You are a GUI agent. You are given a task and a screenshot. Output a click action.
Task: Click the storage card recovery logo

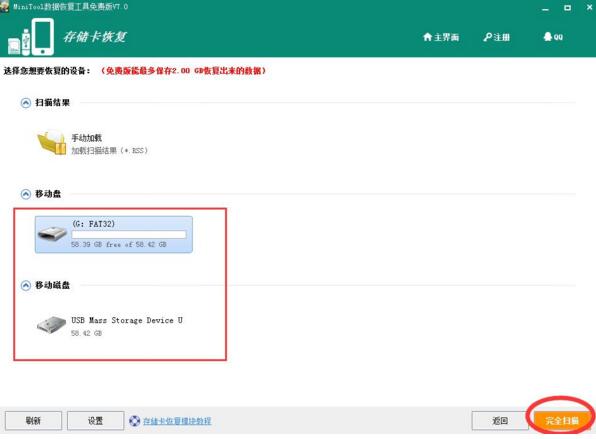tap(31, 37)
